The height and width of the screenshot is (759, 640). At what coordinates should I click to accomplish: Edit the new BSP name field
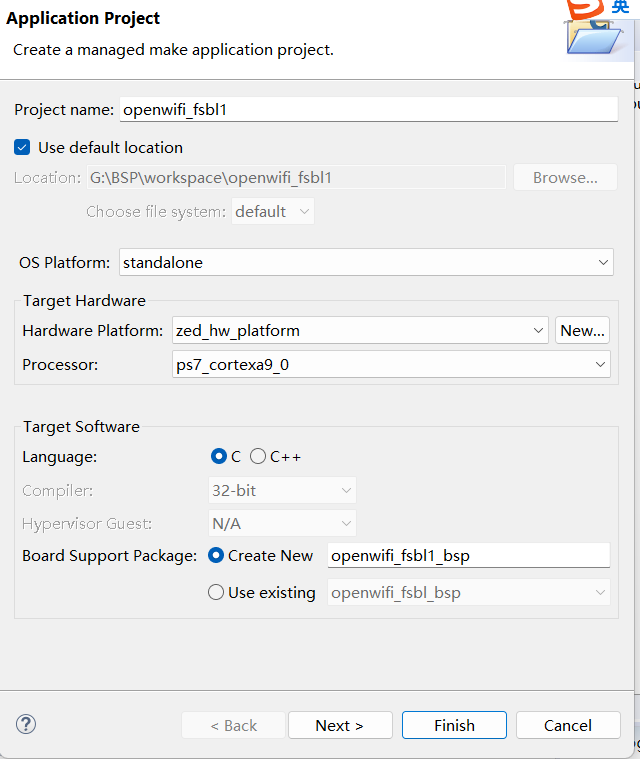point(468,556)
